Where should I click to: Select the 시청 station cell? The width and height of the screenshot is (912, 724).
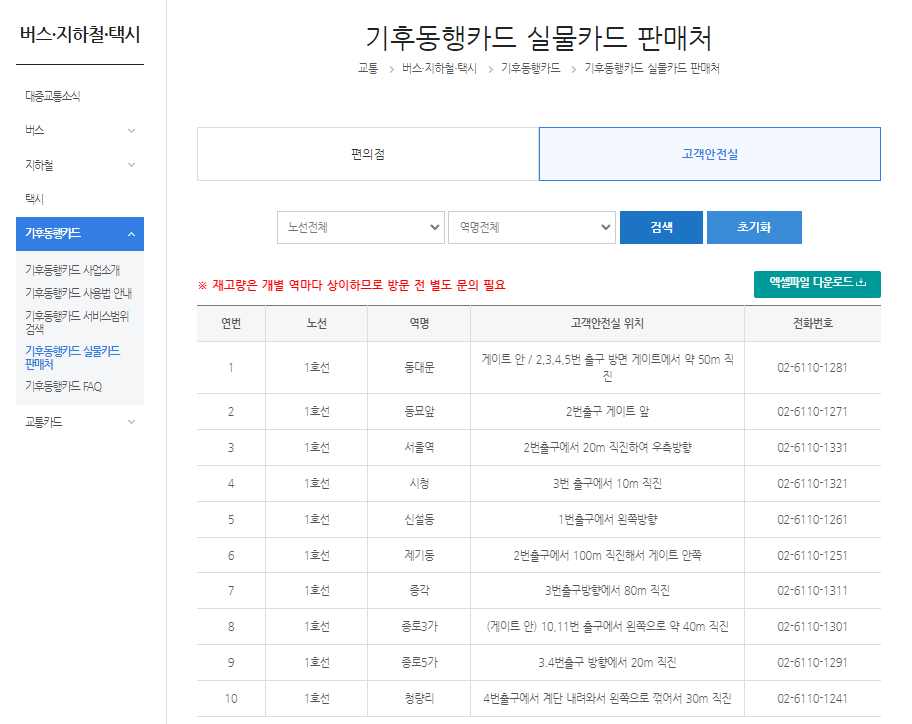[419, 484]
